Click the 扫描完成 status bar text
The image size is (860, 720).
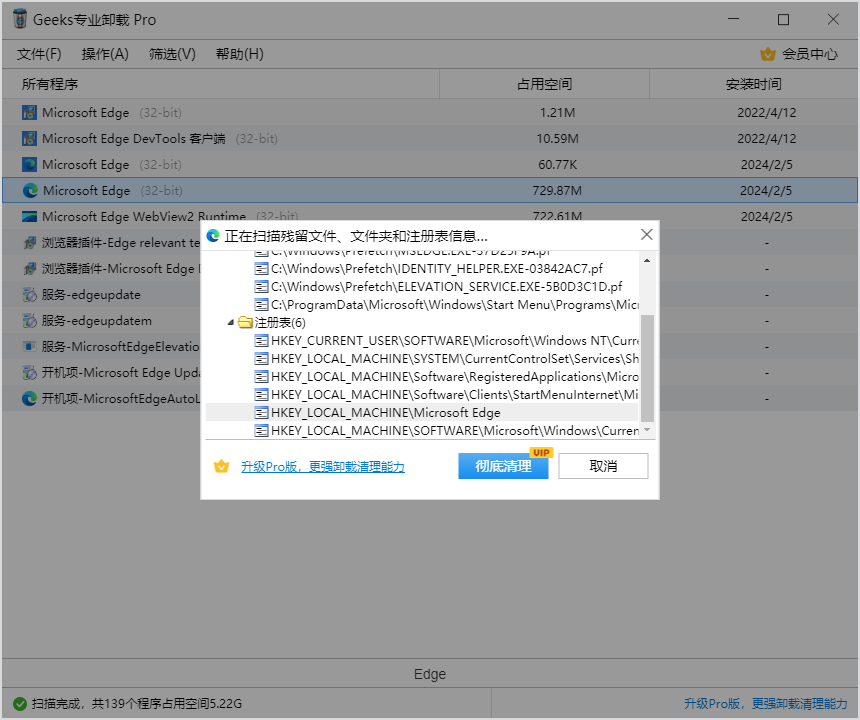click(x=137, y=704)
